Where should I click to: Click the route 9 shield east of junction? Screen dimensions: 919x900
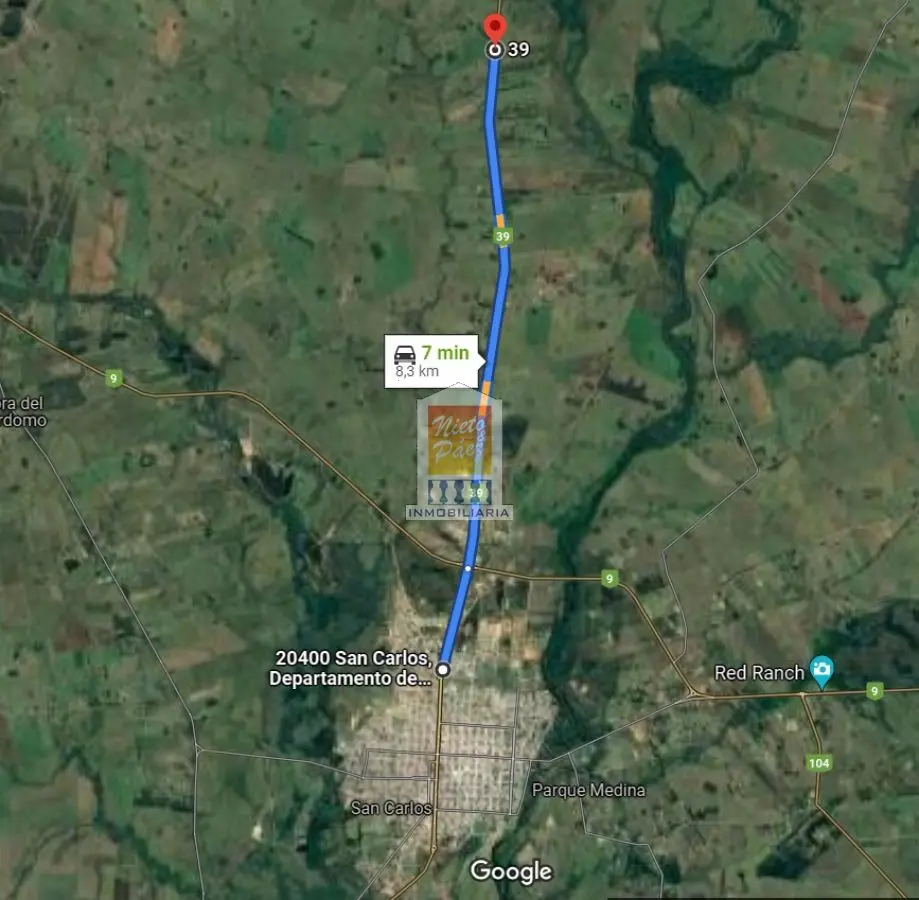pyautogui.click(x=610, y=579)
